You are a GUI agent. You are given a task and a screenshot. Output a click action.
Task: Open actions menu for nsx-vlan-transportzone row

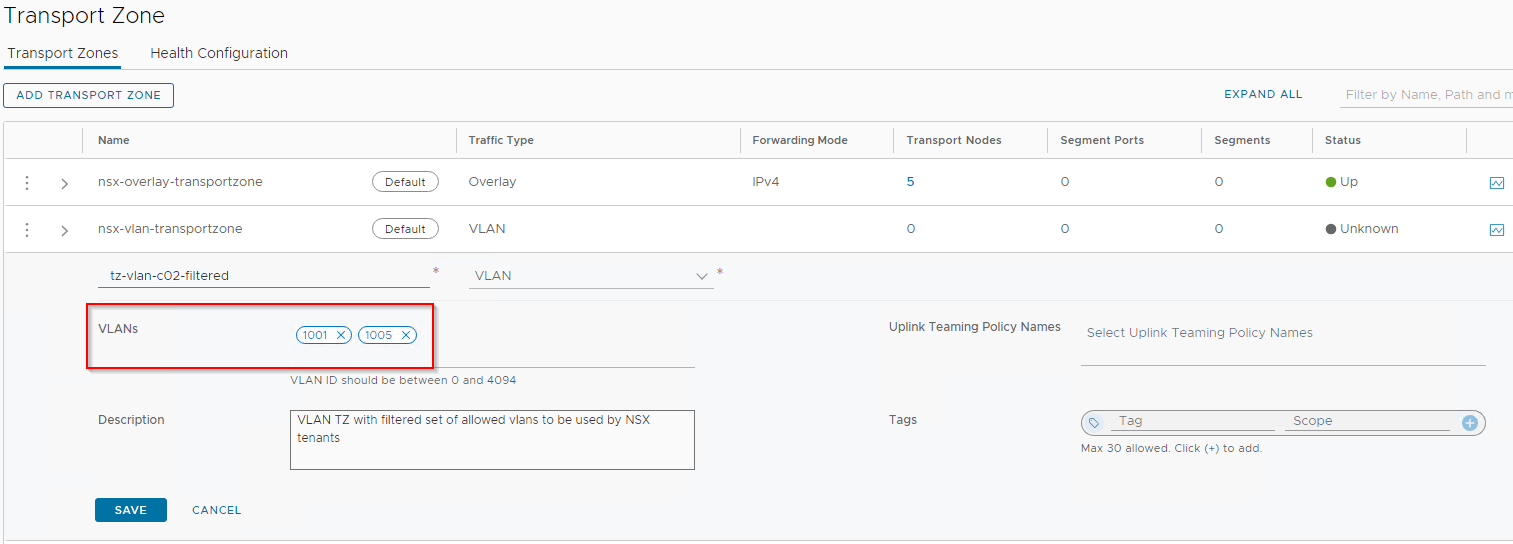pyautogui.click(x=27, y=230)
